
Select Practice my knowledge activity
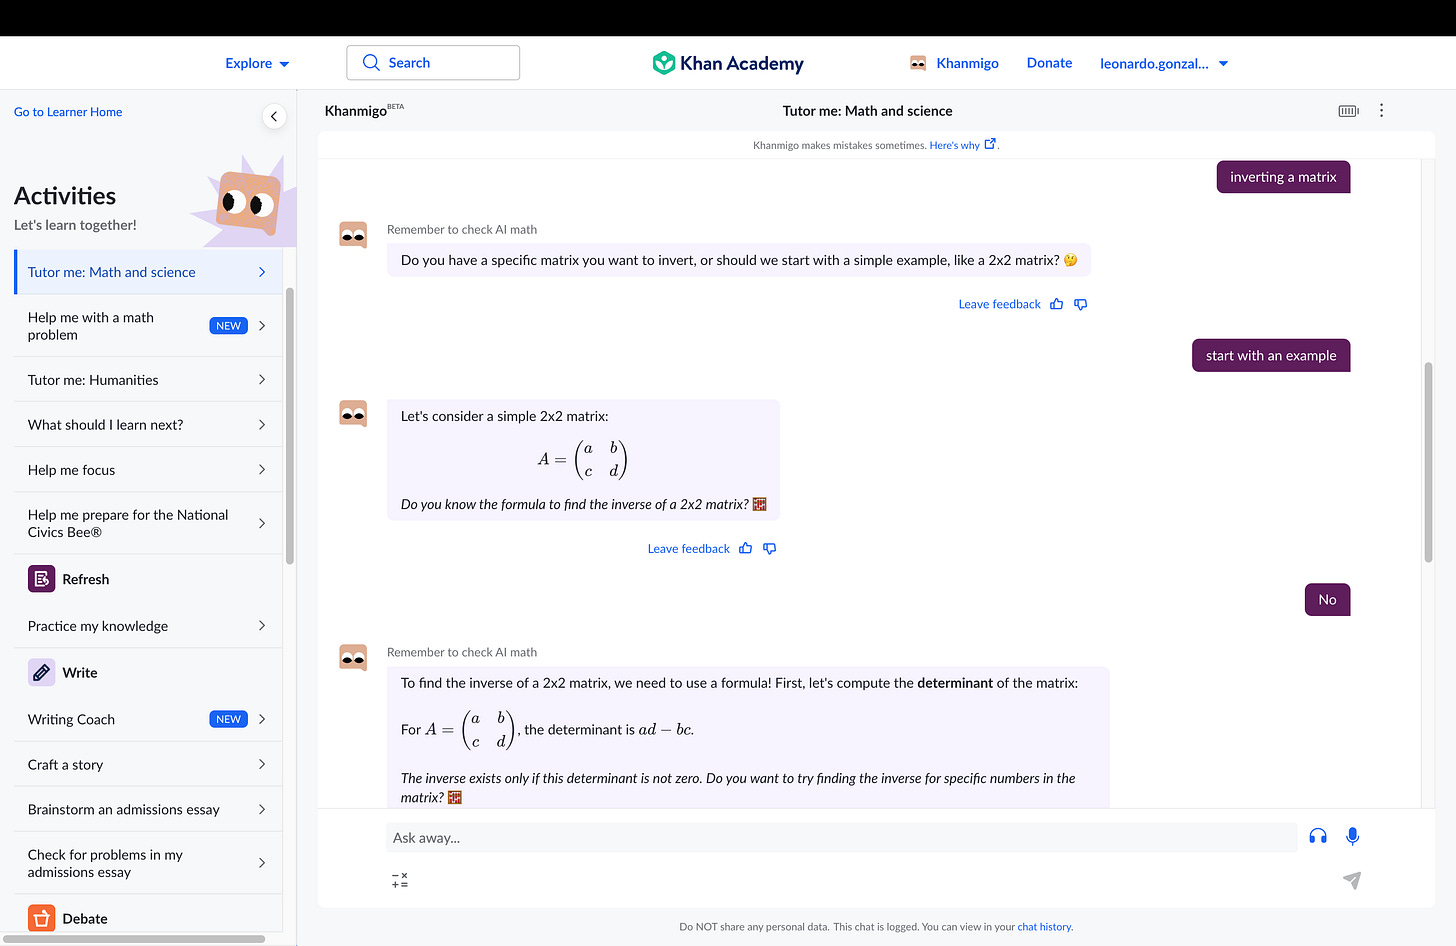tap(148, 626)
